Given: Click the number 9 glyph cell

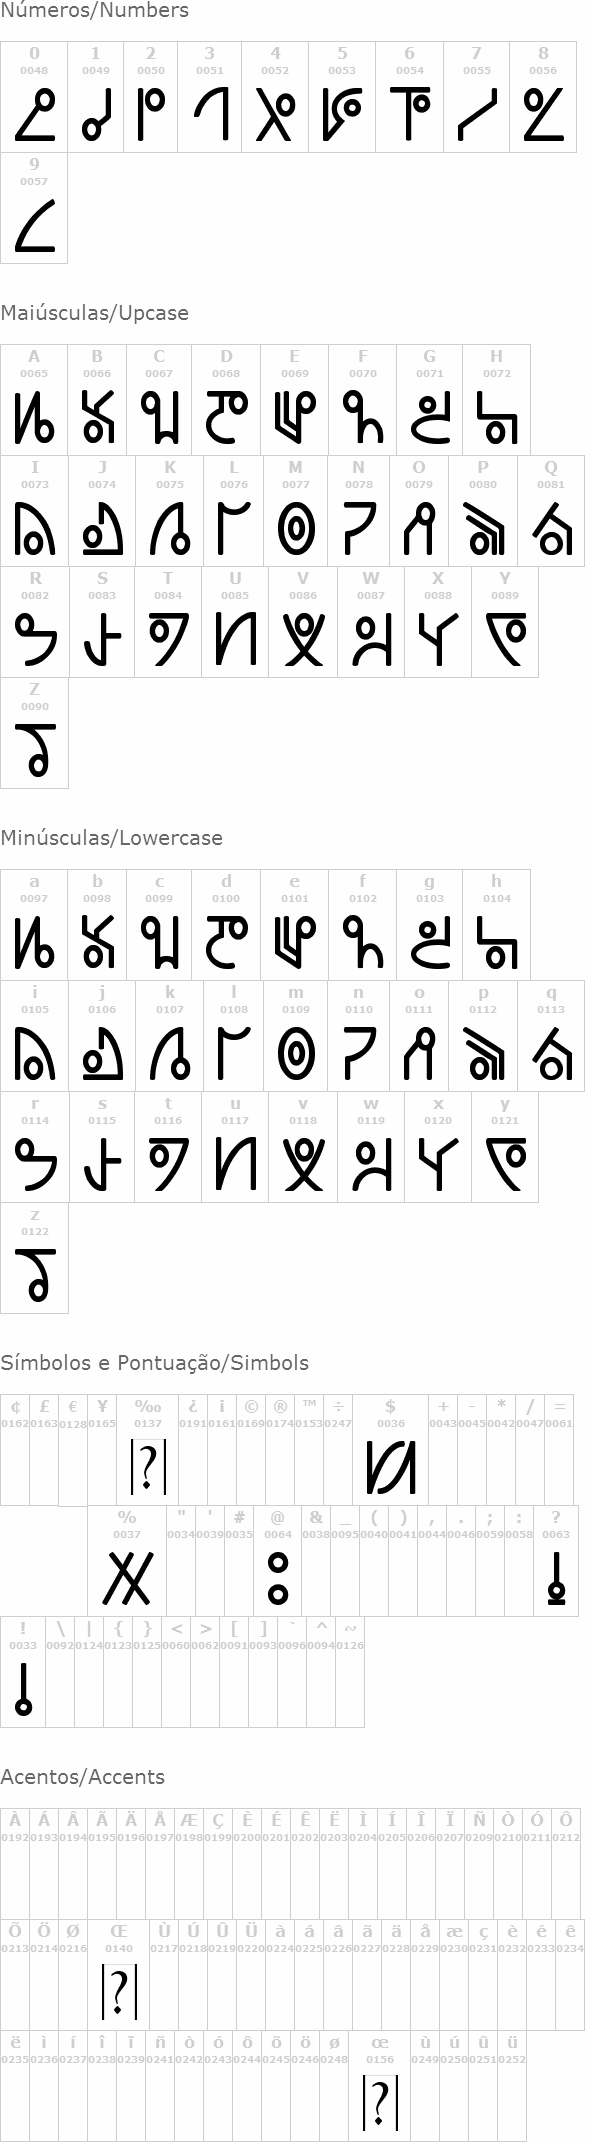Looking at the screenshot, I should point(34,208).
